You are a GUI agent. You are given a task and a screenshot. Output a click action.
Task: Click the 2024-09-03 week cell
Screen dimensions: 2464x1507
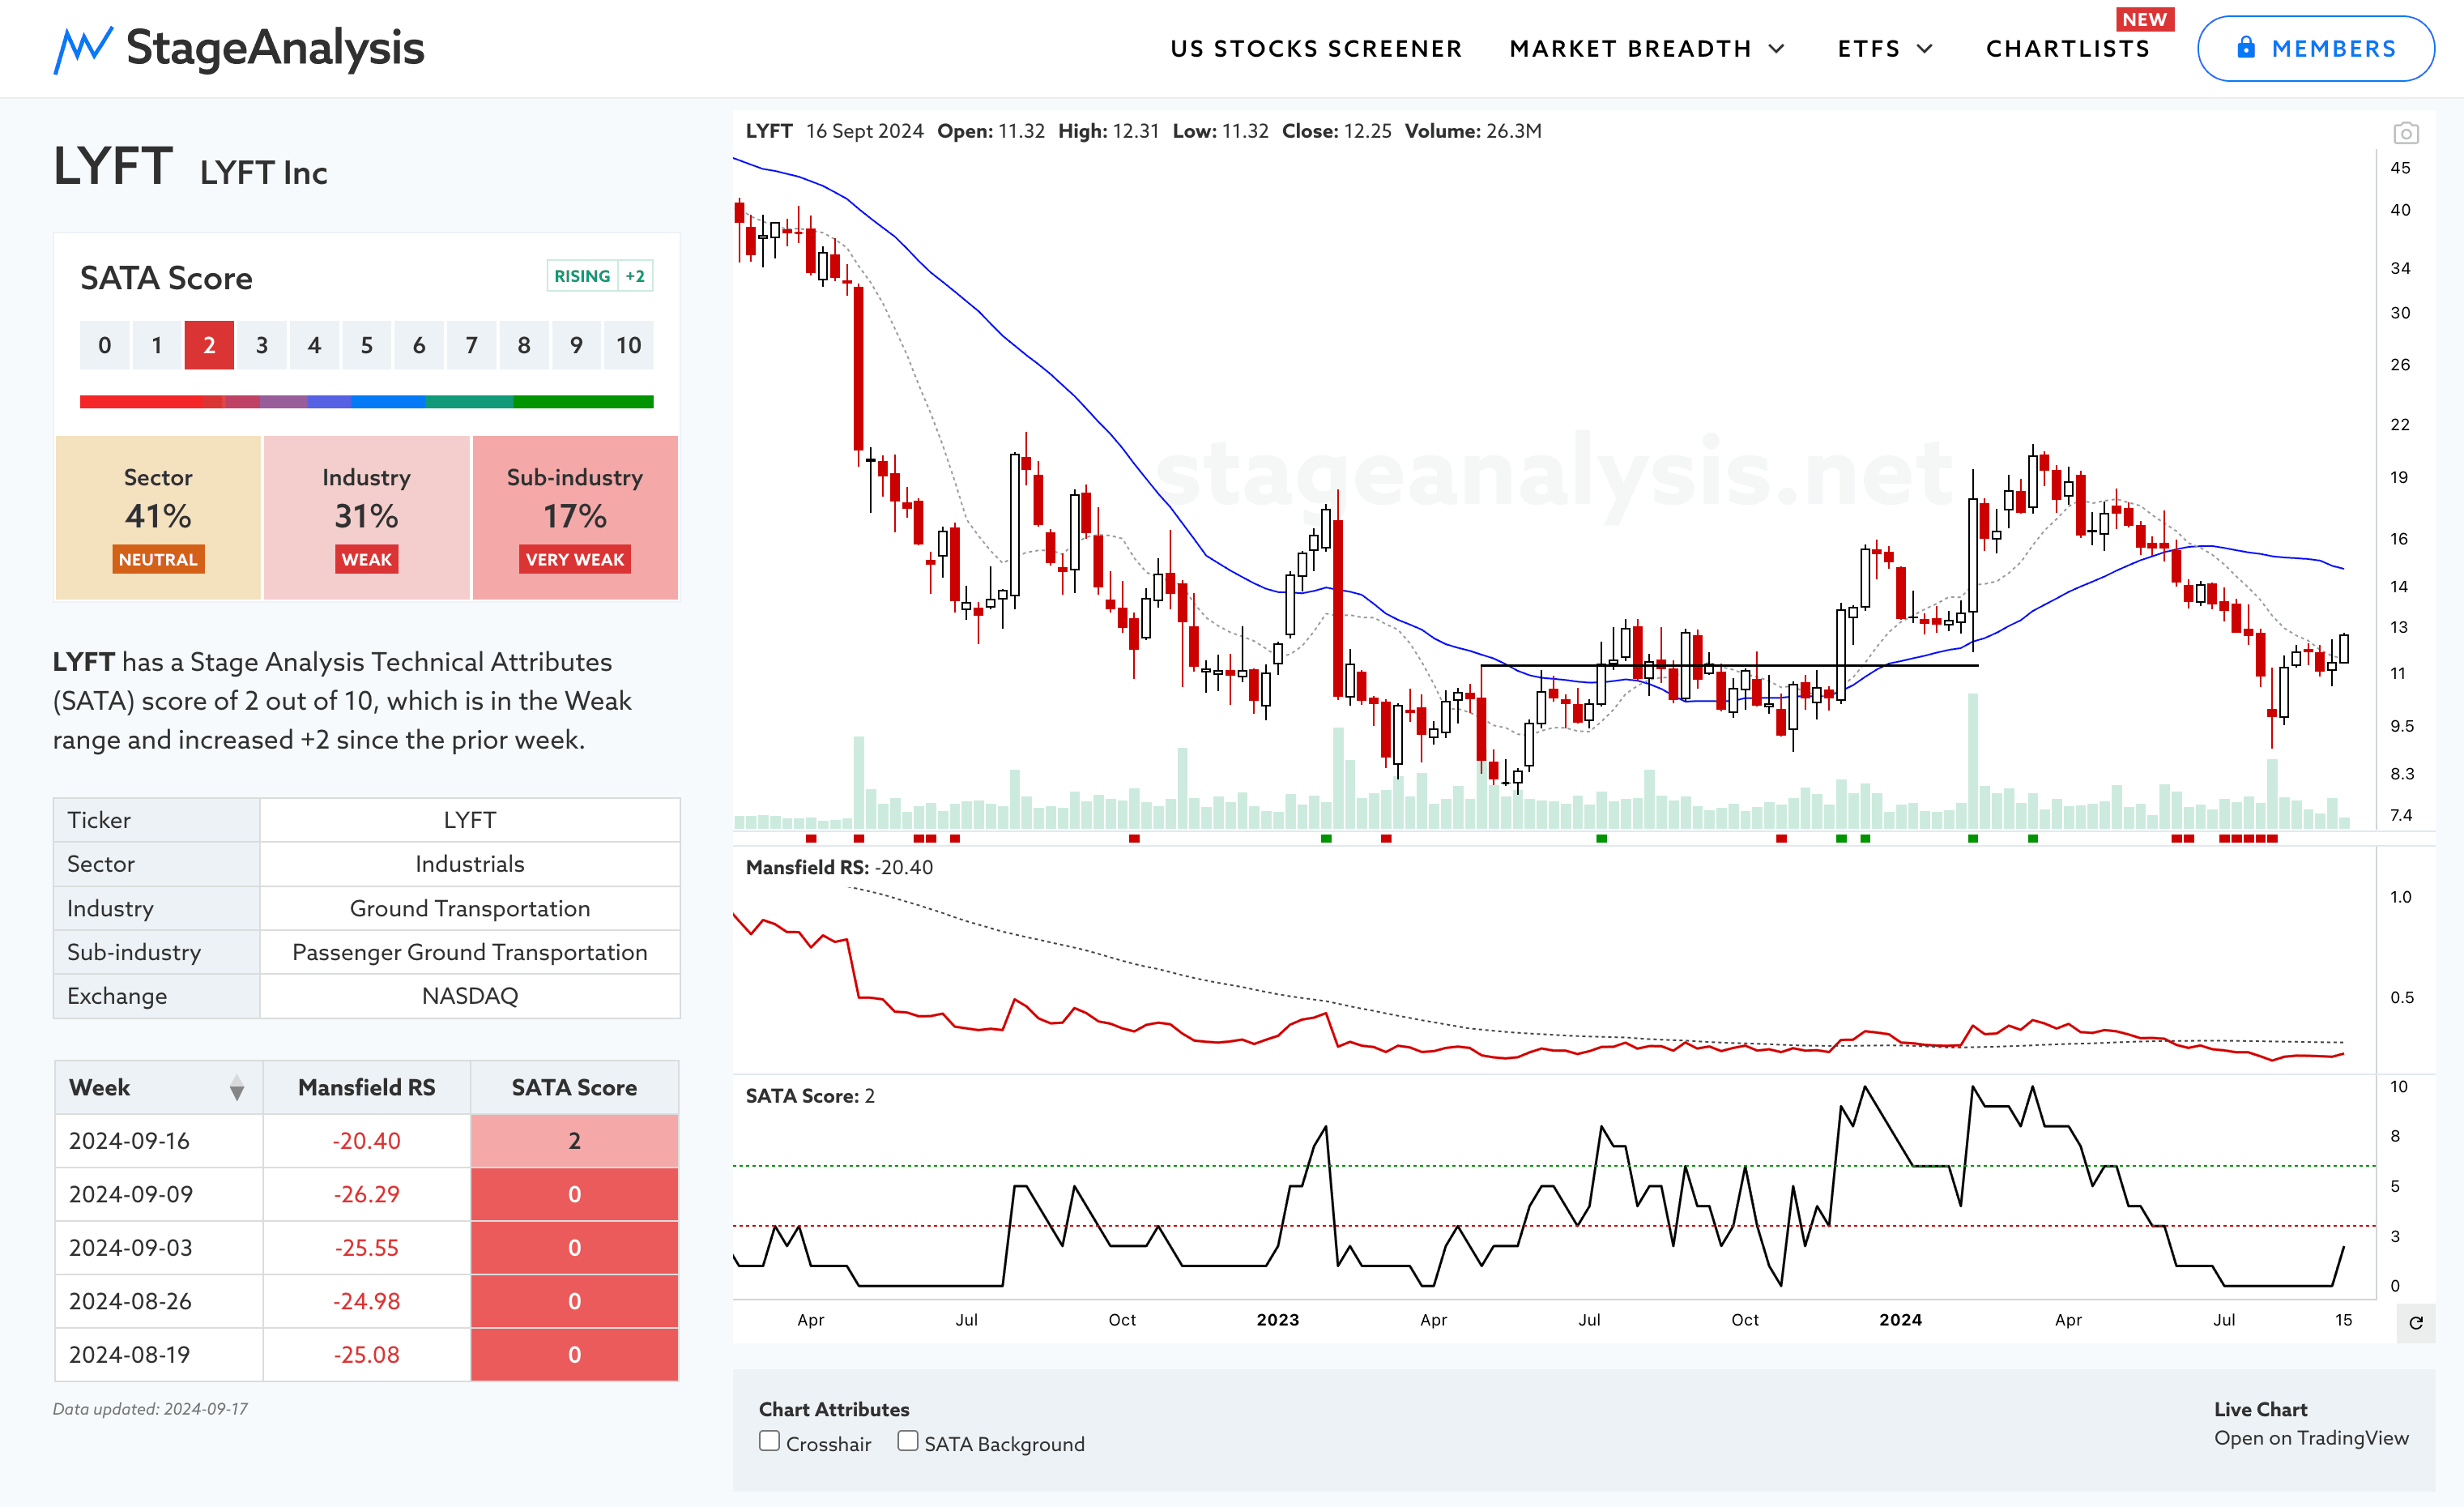pos(159,1248)
